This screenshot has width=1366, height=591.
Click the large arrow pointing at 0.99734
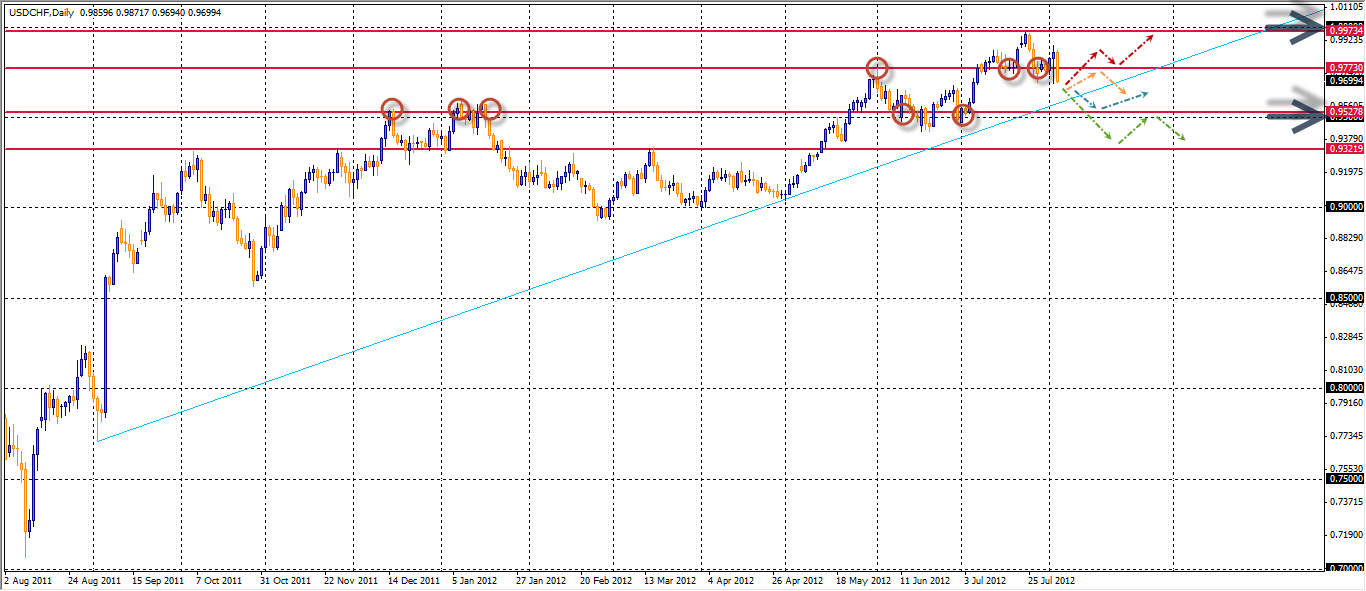pyautogui.click(x=1295, y=27)
